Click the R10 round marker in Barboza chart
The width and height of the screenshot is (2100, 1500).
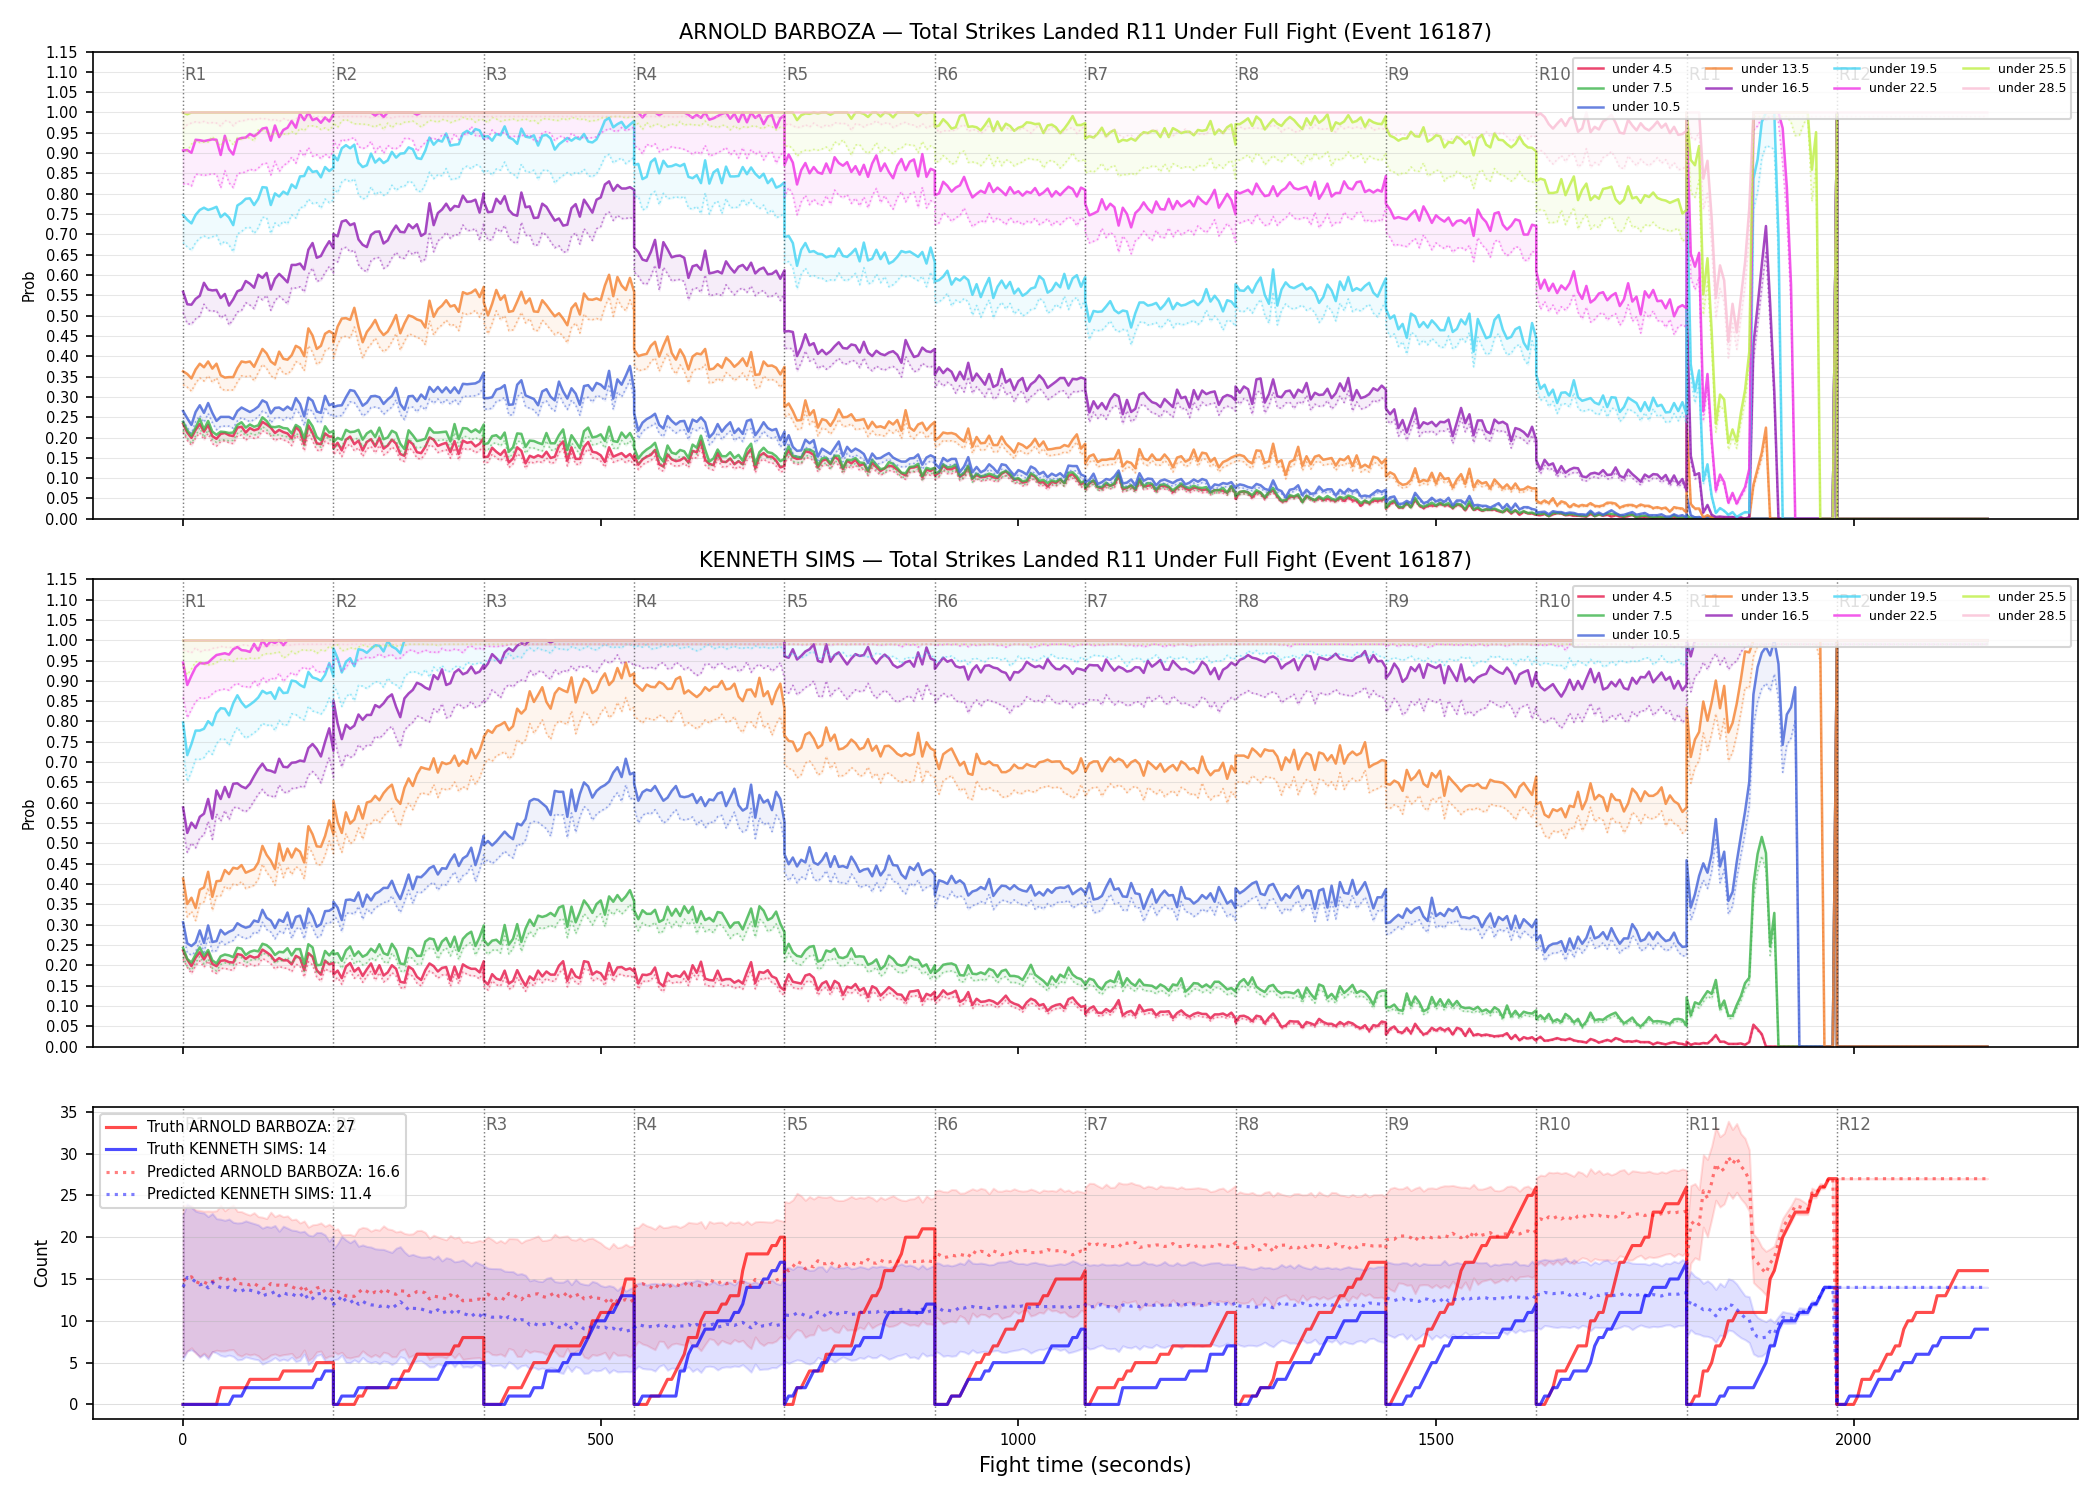click(x=1554, y=74)
